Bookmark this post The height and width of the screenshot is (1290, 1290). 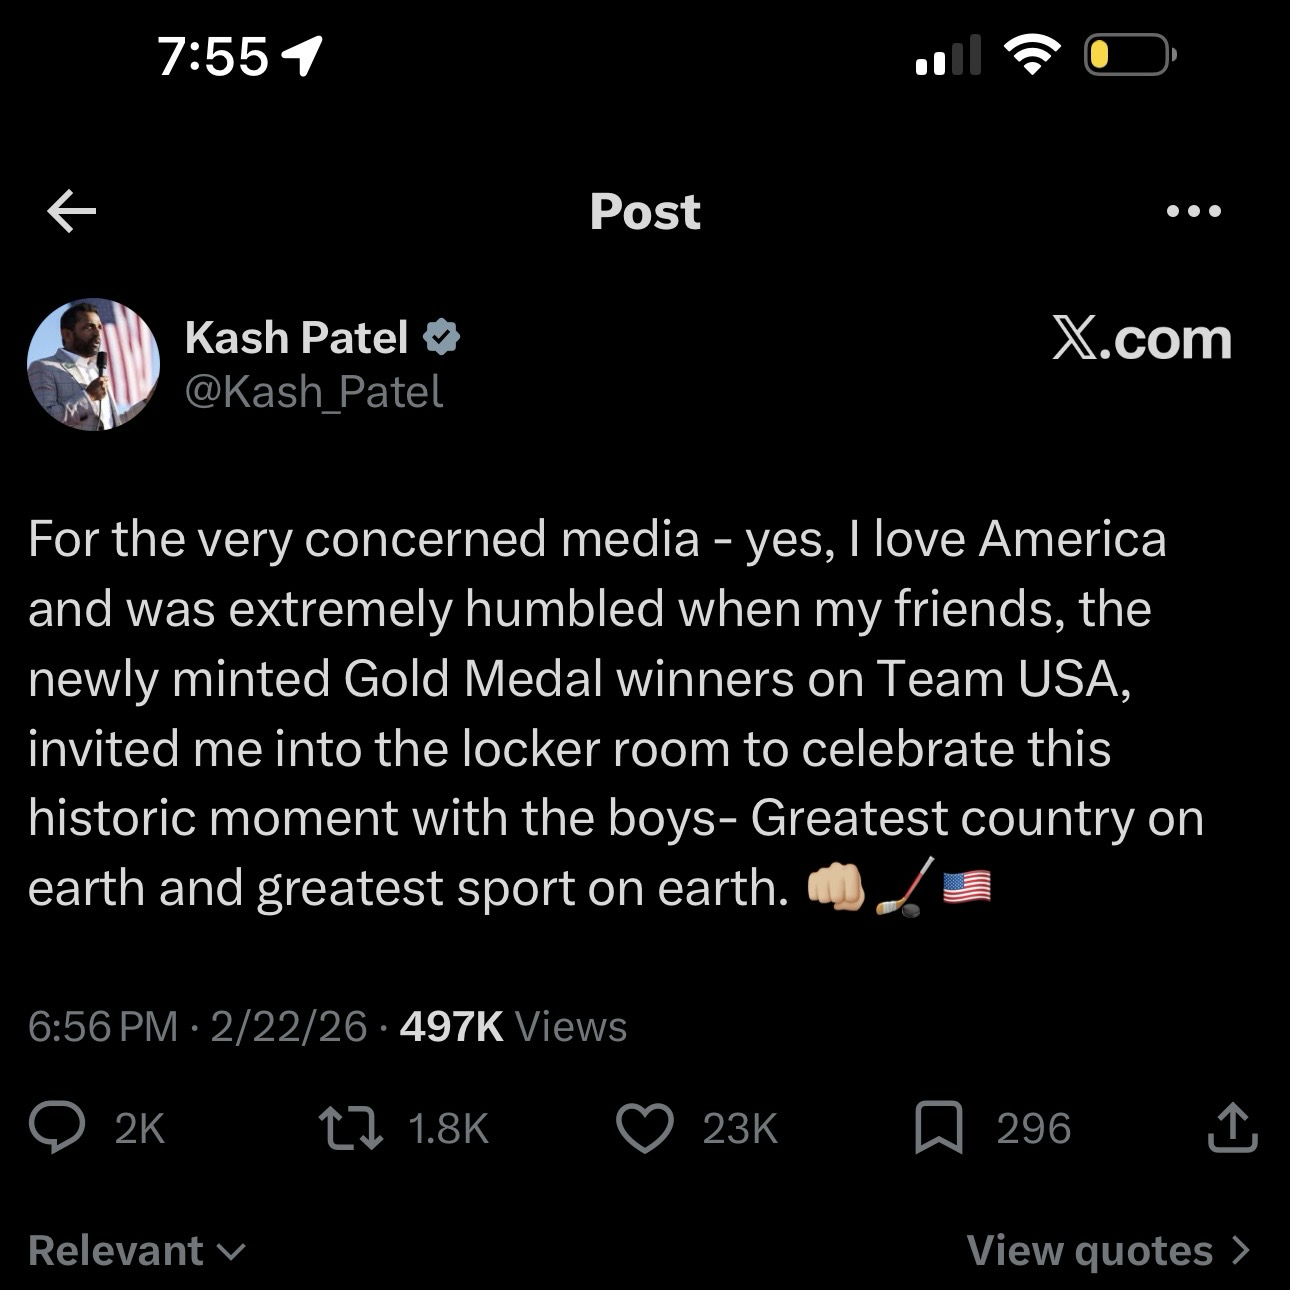939,1128
